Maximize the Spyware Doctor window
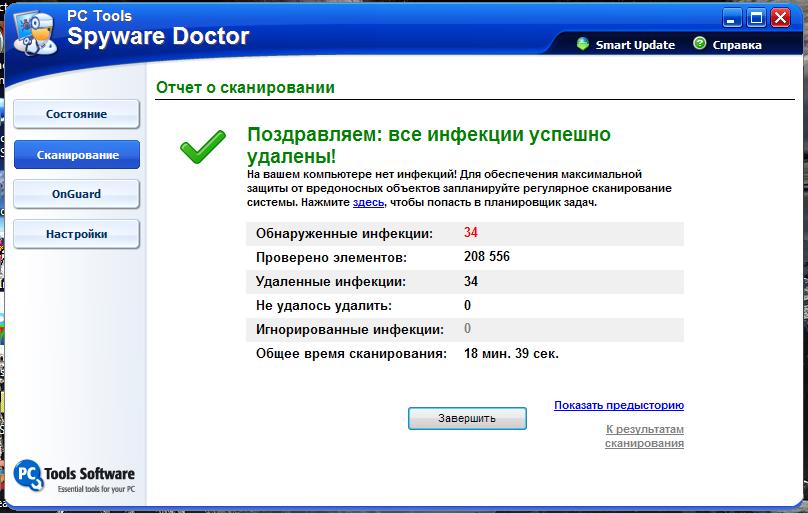Screen dimensions: 808x513 pos(756,19)
